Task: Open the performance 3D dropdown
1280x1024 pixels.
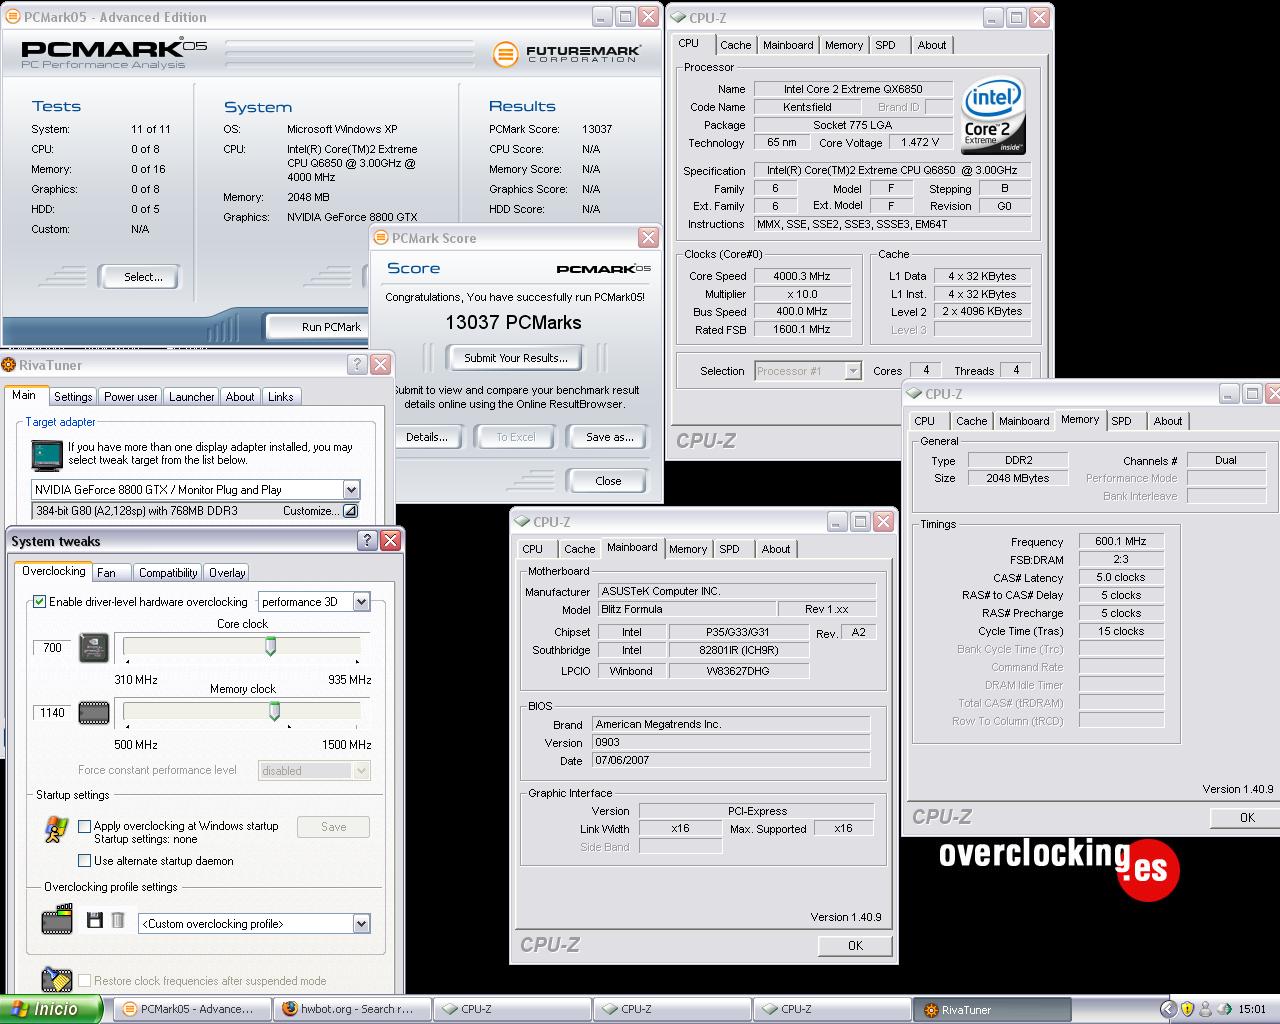Action: point(361,602)
